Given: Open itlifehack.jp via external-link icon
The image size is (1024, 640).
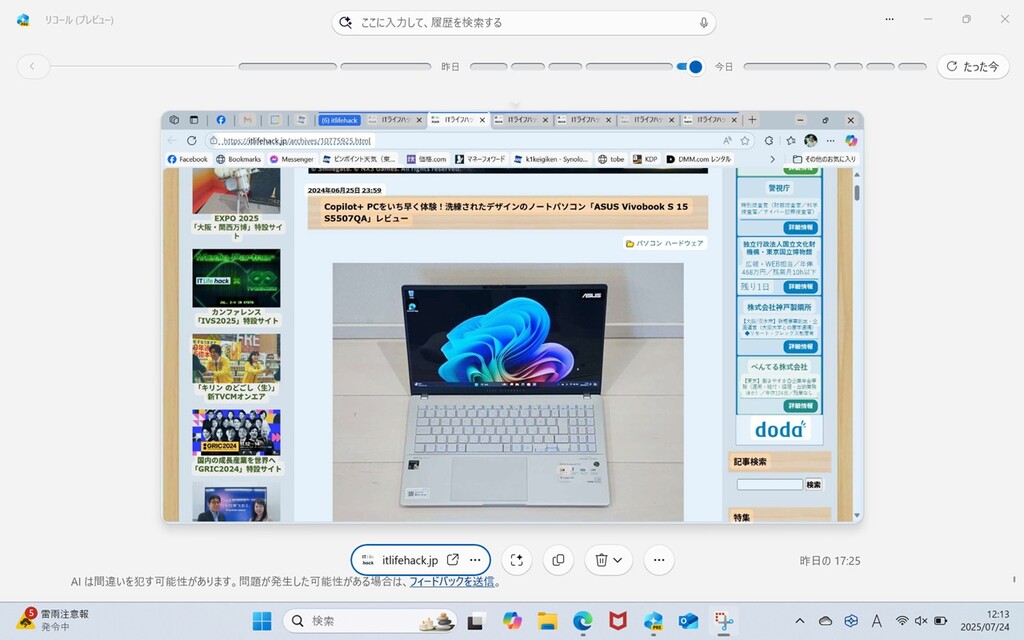Looking at the screenshot, I should 453,560.
